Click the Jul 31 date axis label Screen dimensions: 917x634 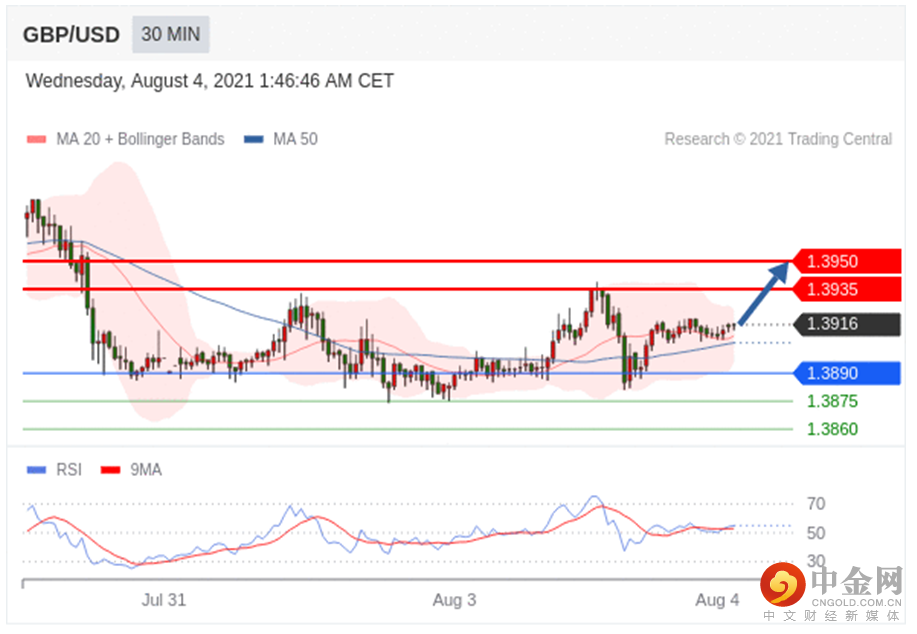tap(164, 600)
